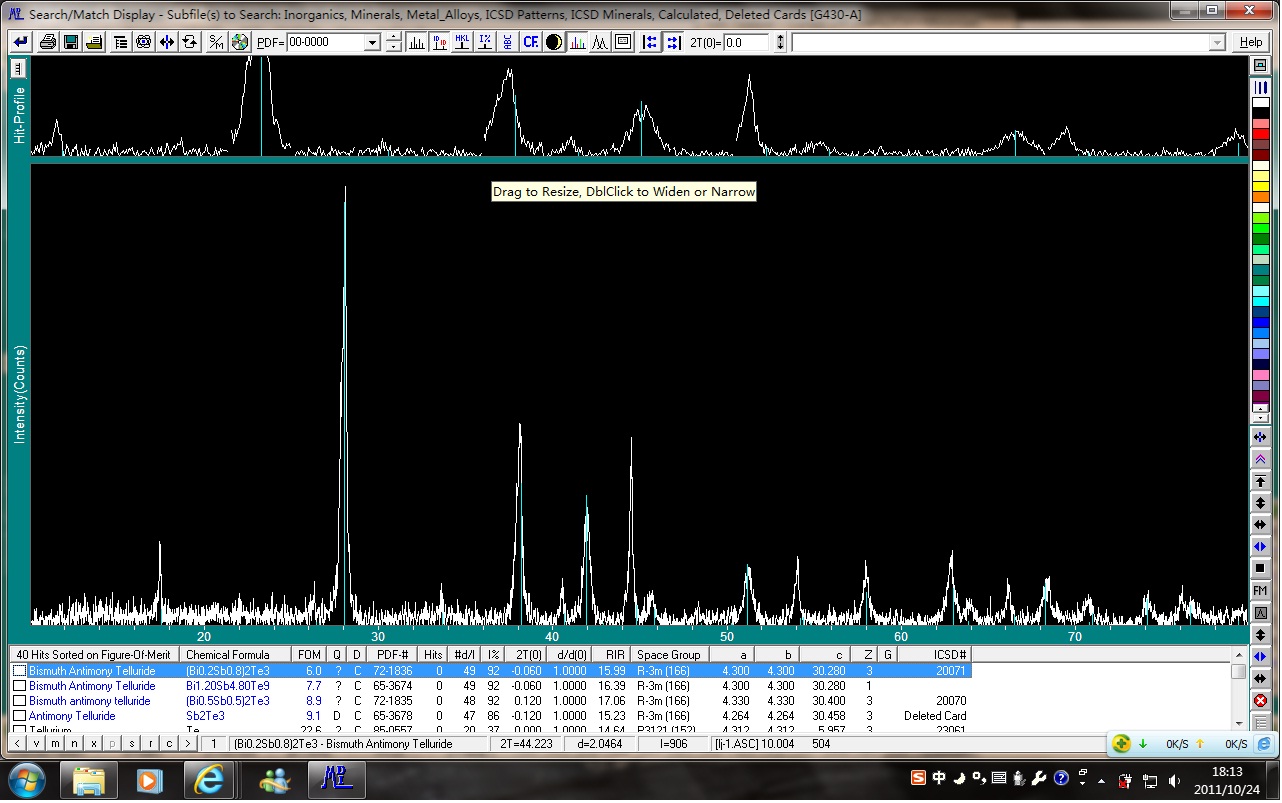
Task: Click the HKL indices toolbar icon
Action: coord(462,42)
